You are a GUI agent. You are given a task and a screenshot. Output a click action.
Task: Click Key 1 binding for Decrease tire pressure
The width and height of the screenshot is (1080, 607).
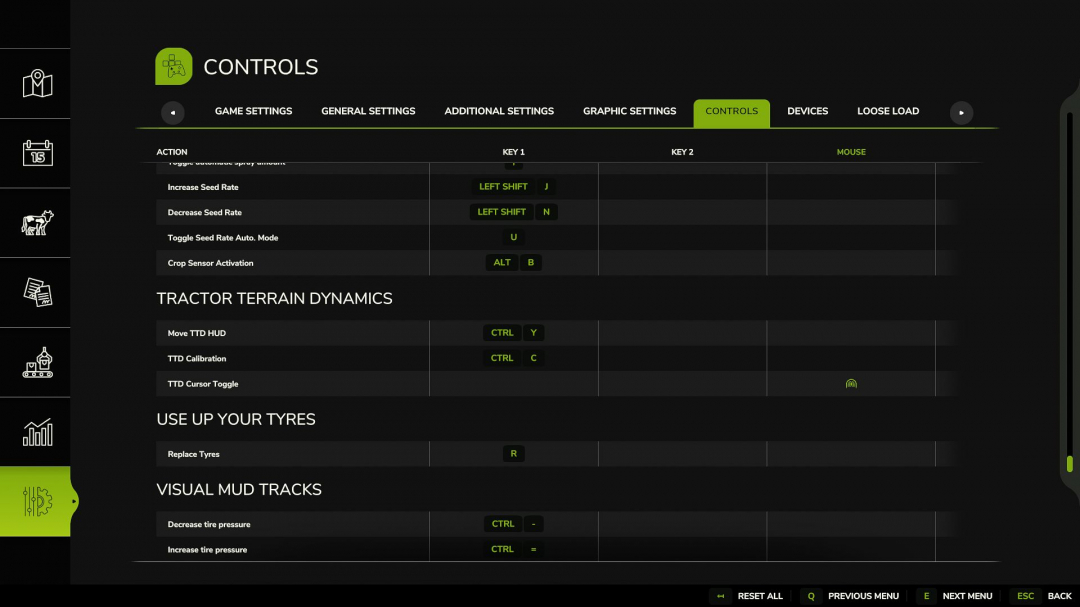point(514,524)
